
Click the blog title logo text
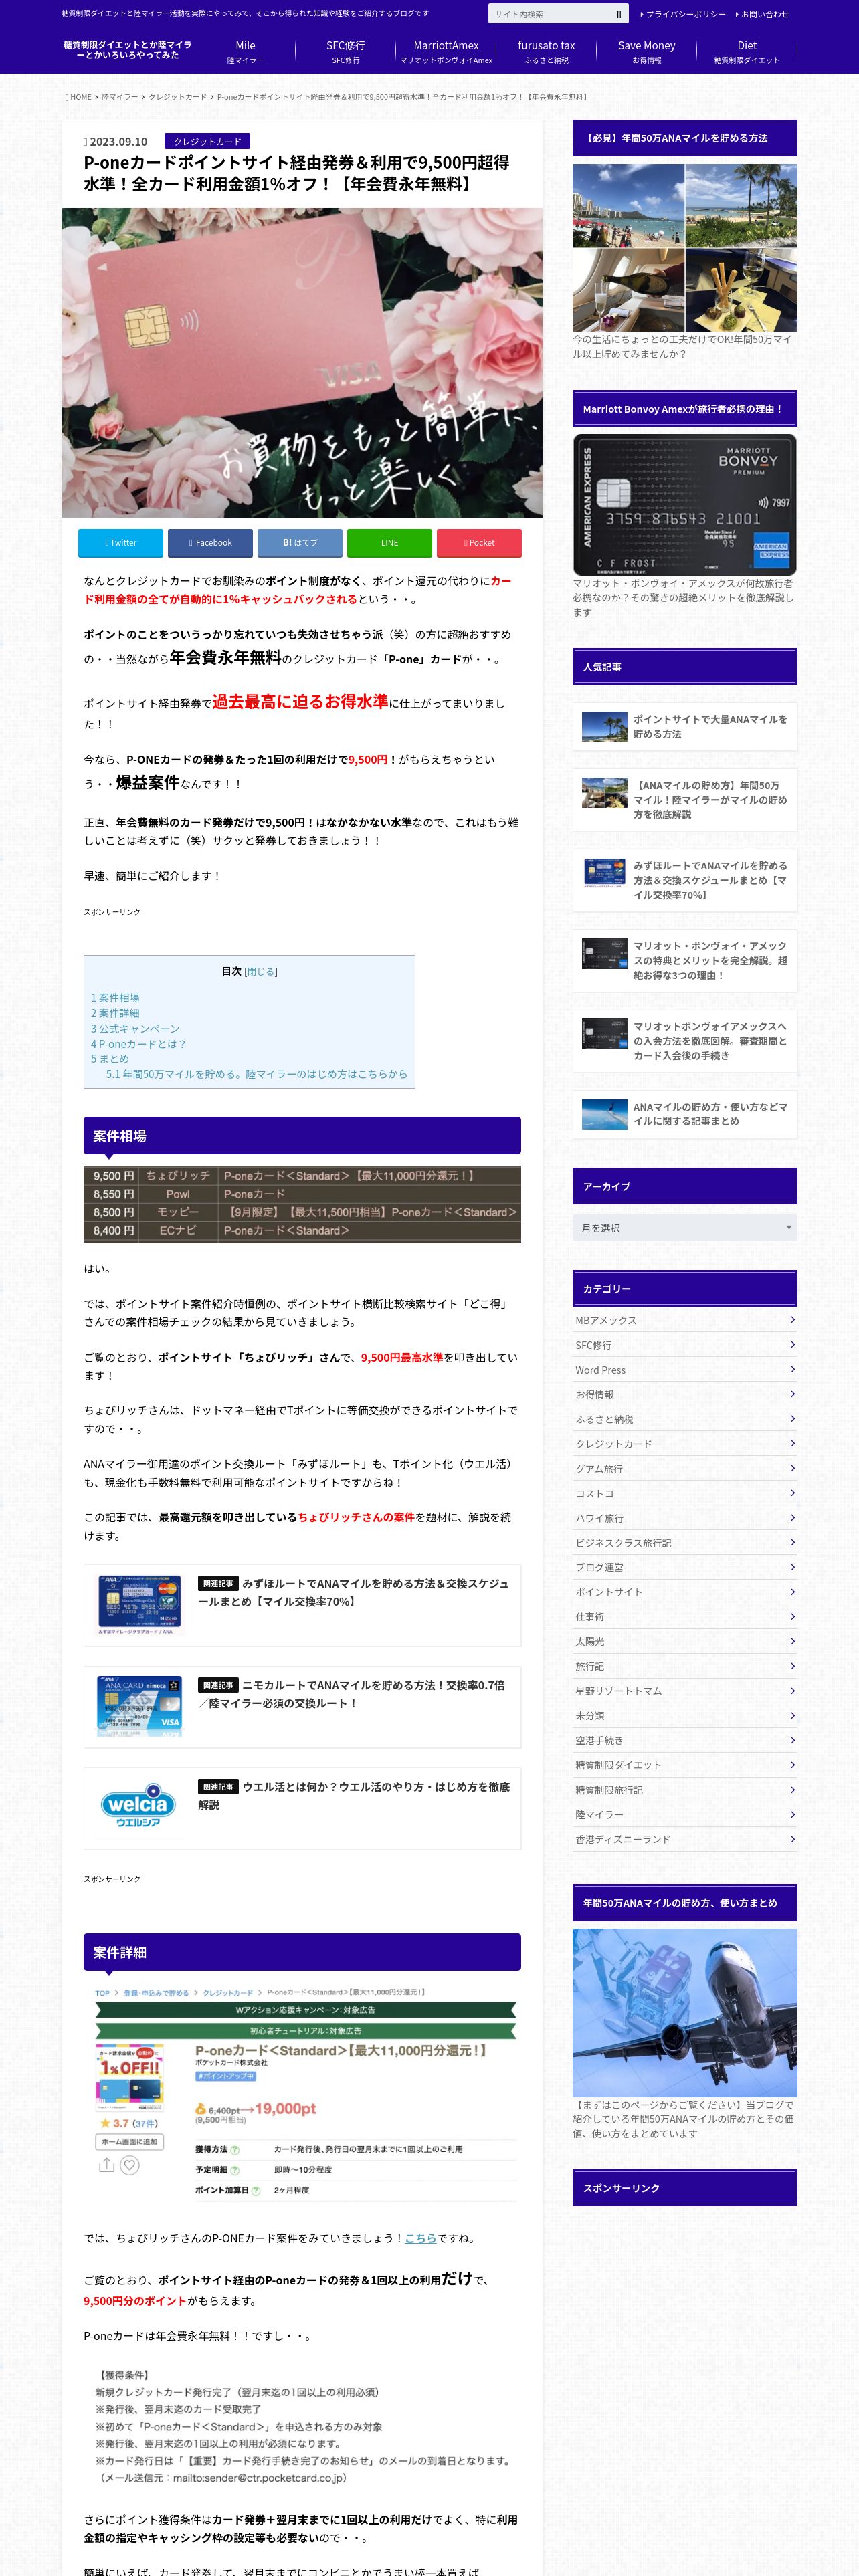pyautogui.click(x=127, y=50)
